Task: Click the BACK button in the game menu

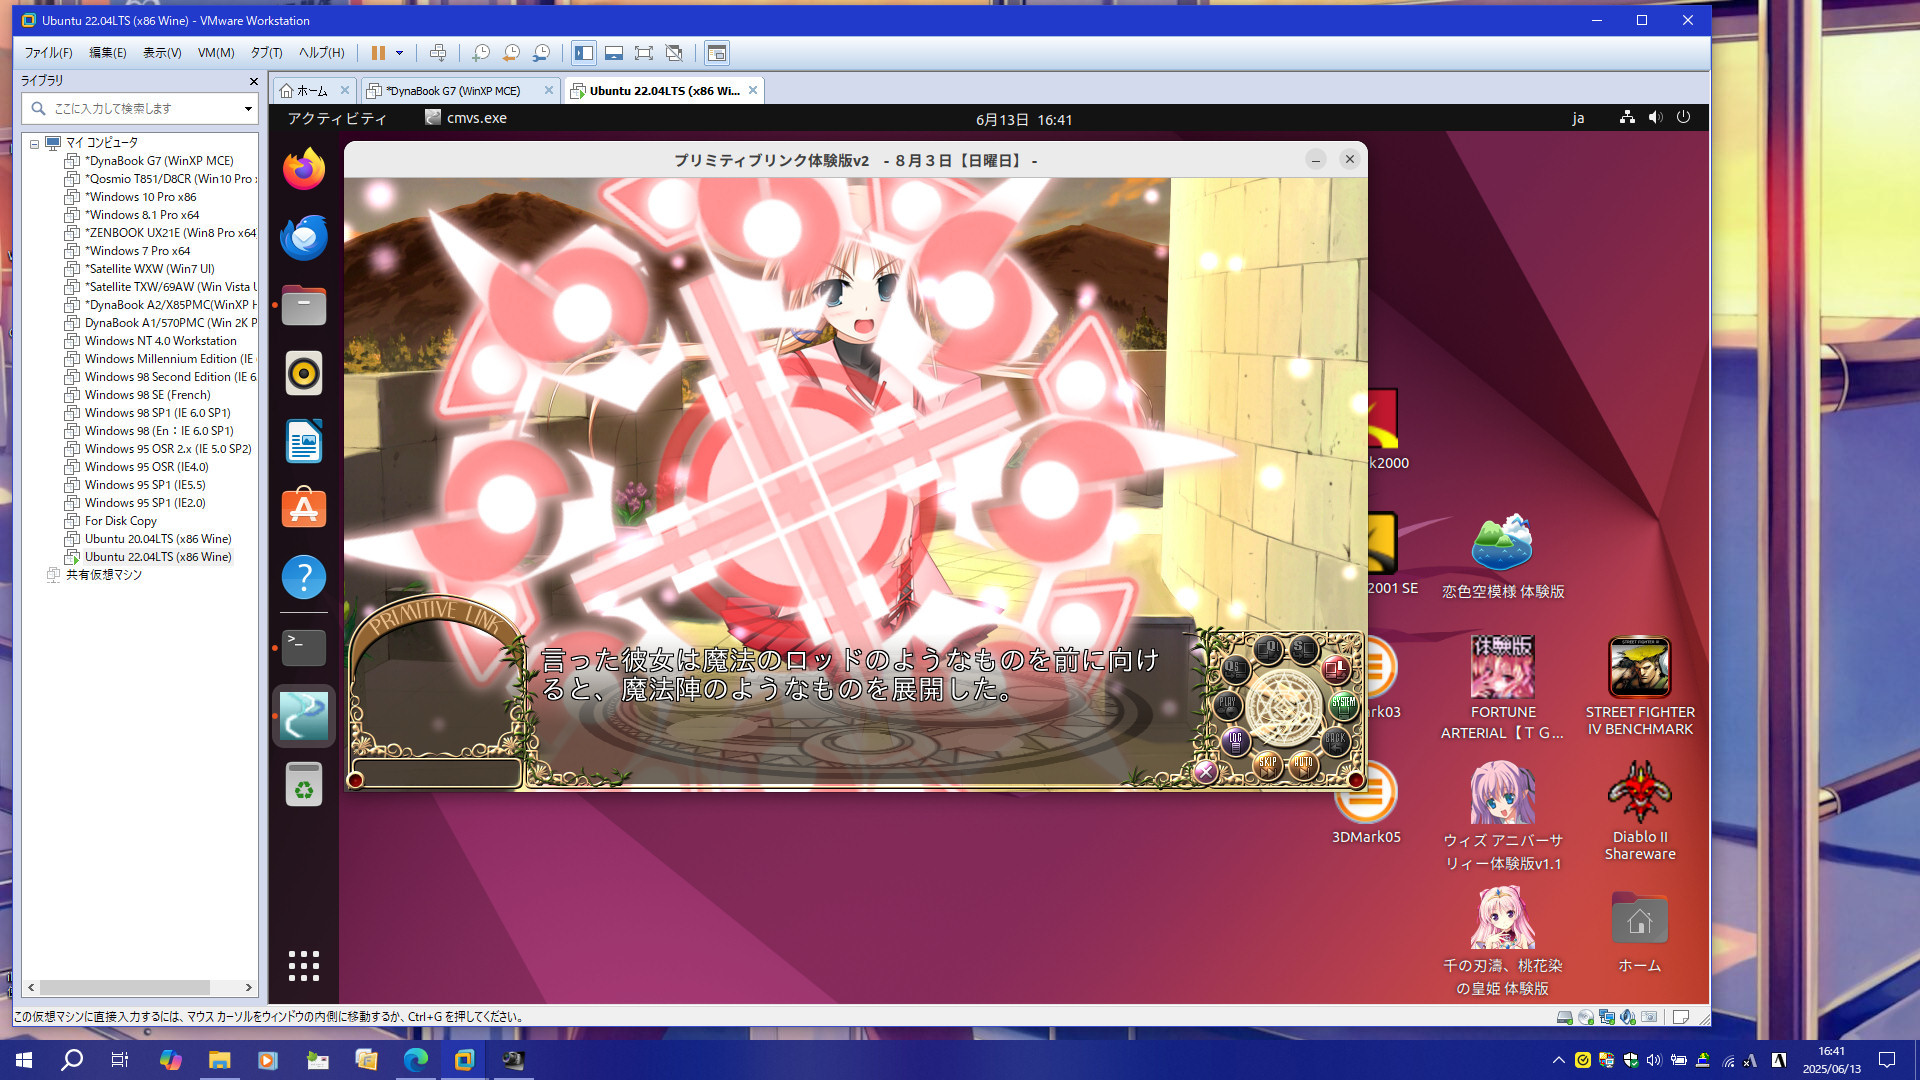Action: [1335, 741]
